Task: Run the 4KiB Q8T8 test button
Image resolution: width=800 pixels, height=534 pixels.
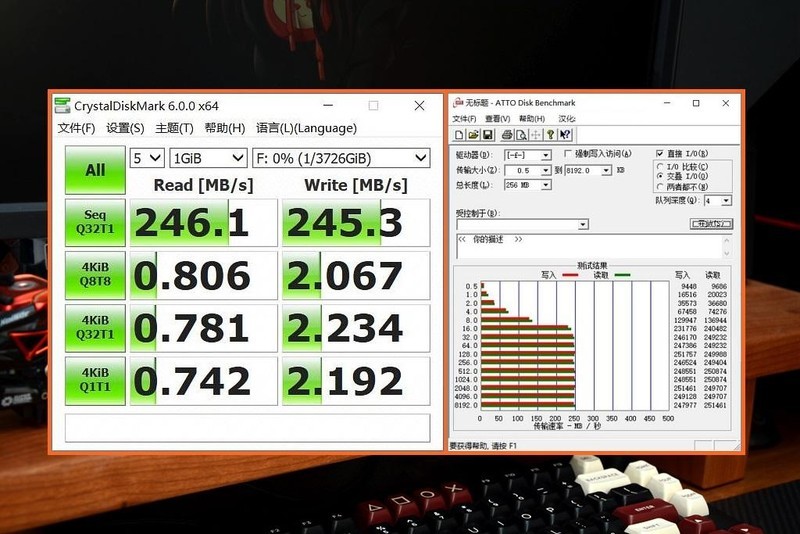Action: [95, 275]
